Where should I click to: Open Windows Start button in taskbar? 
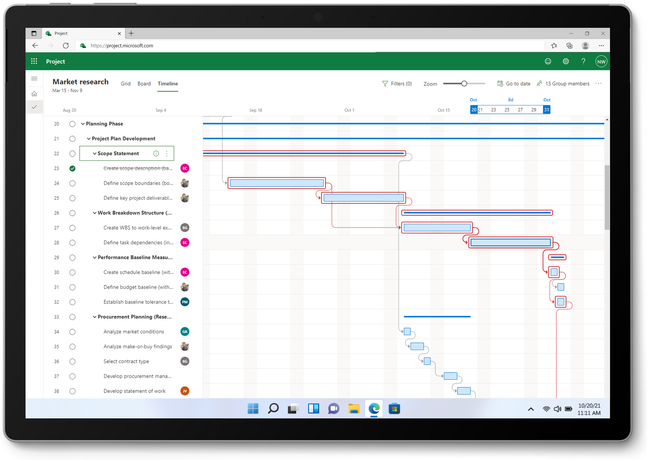[x=253, y=409]
